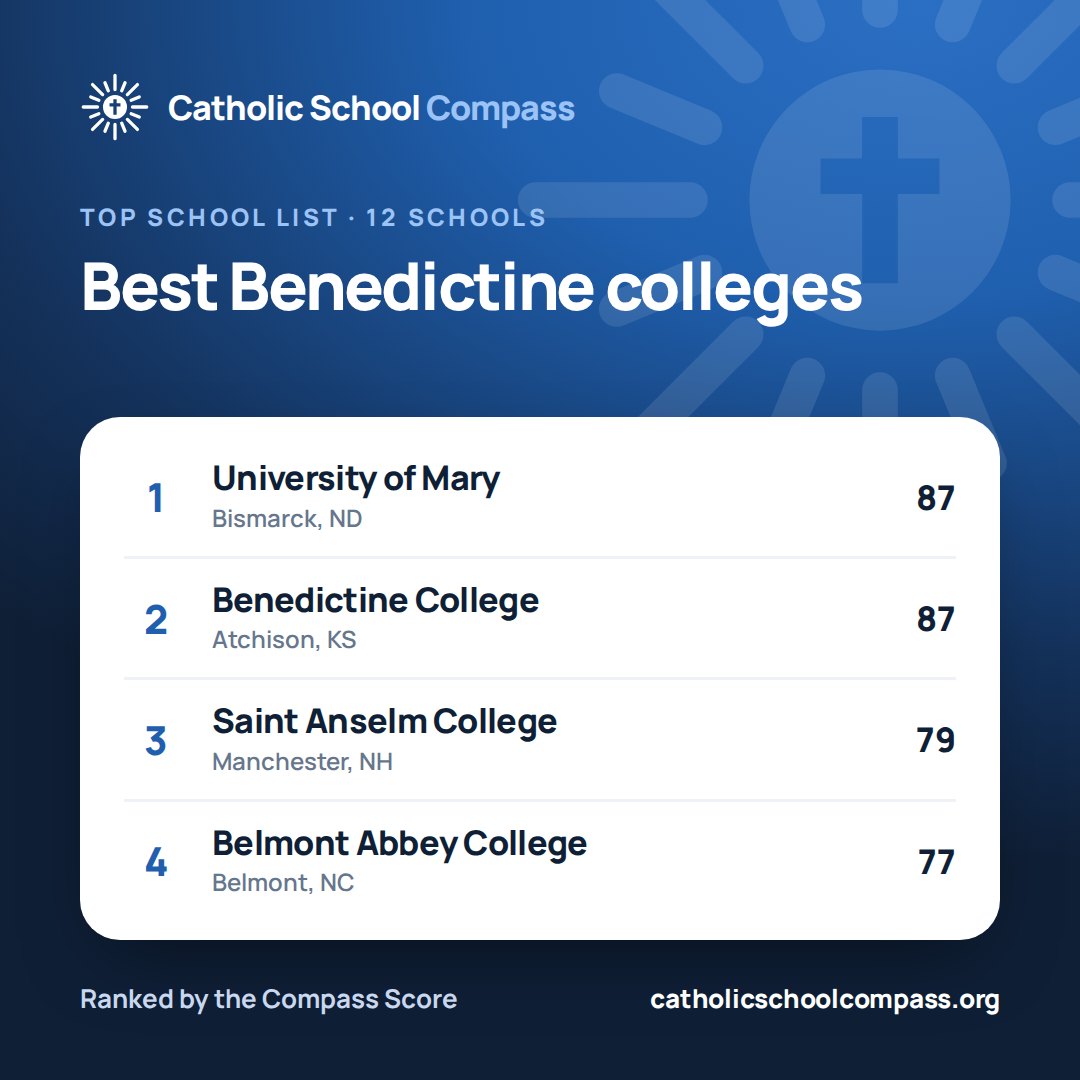Click the "Best Benedictine colleges" heading
The width and height of the screenshot is (1080, 1080).
point(471,289)
